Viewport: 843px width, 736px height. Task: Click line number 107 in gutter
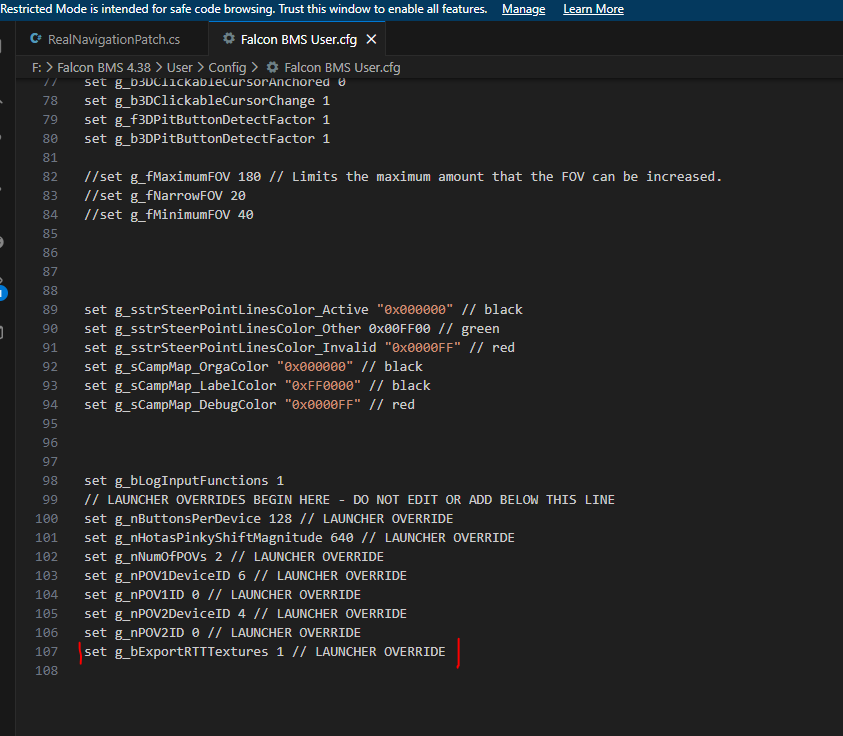(x=46, y=652)
